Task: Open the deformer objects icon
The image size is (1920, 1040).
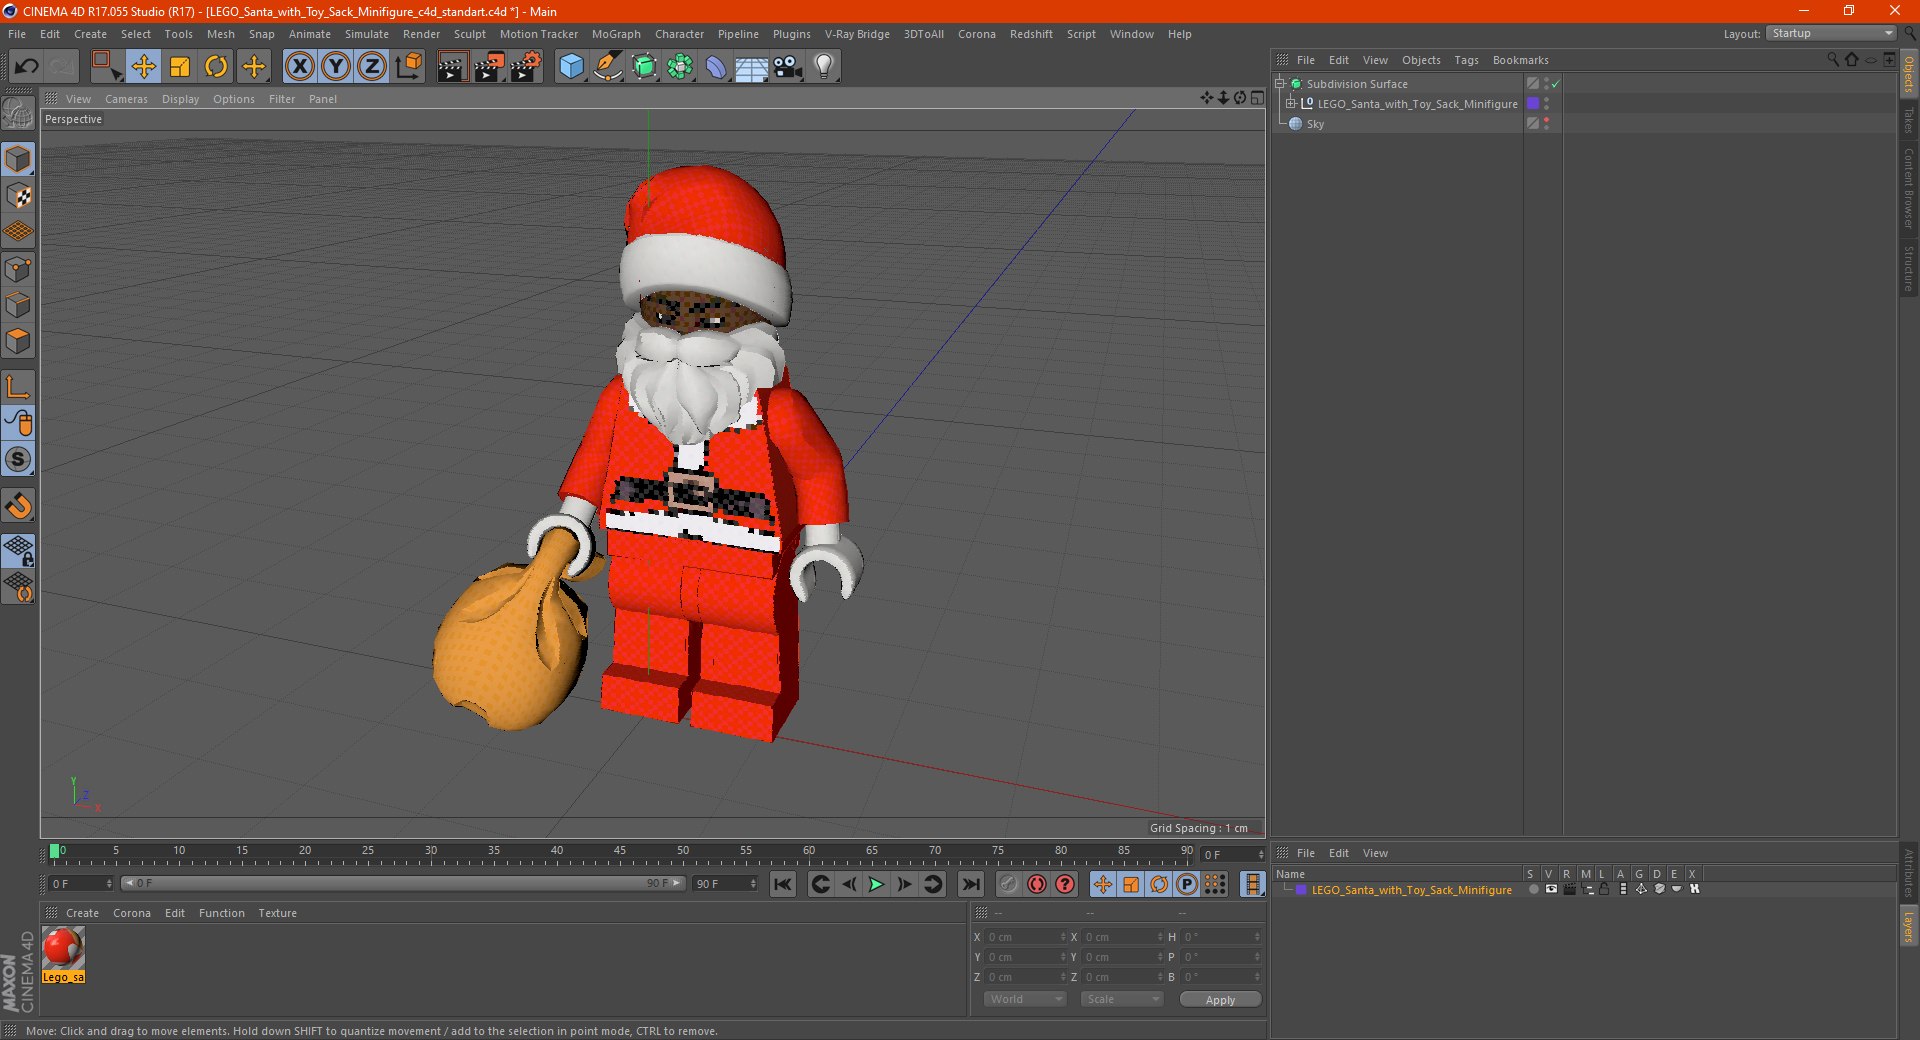Action: [716, 67]
